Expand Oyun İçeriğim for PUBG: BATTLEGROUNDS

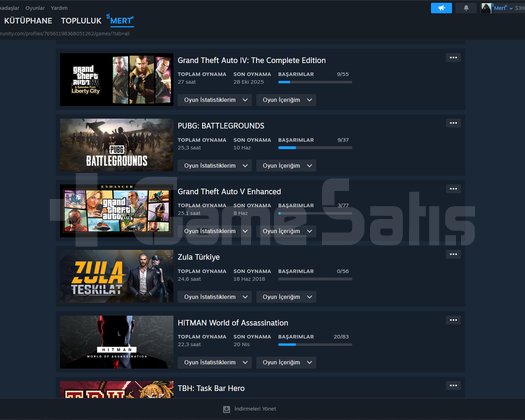(286, 165)
